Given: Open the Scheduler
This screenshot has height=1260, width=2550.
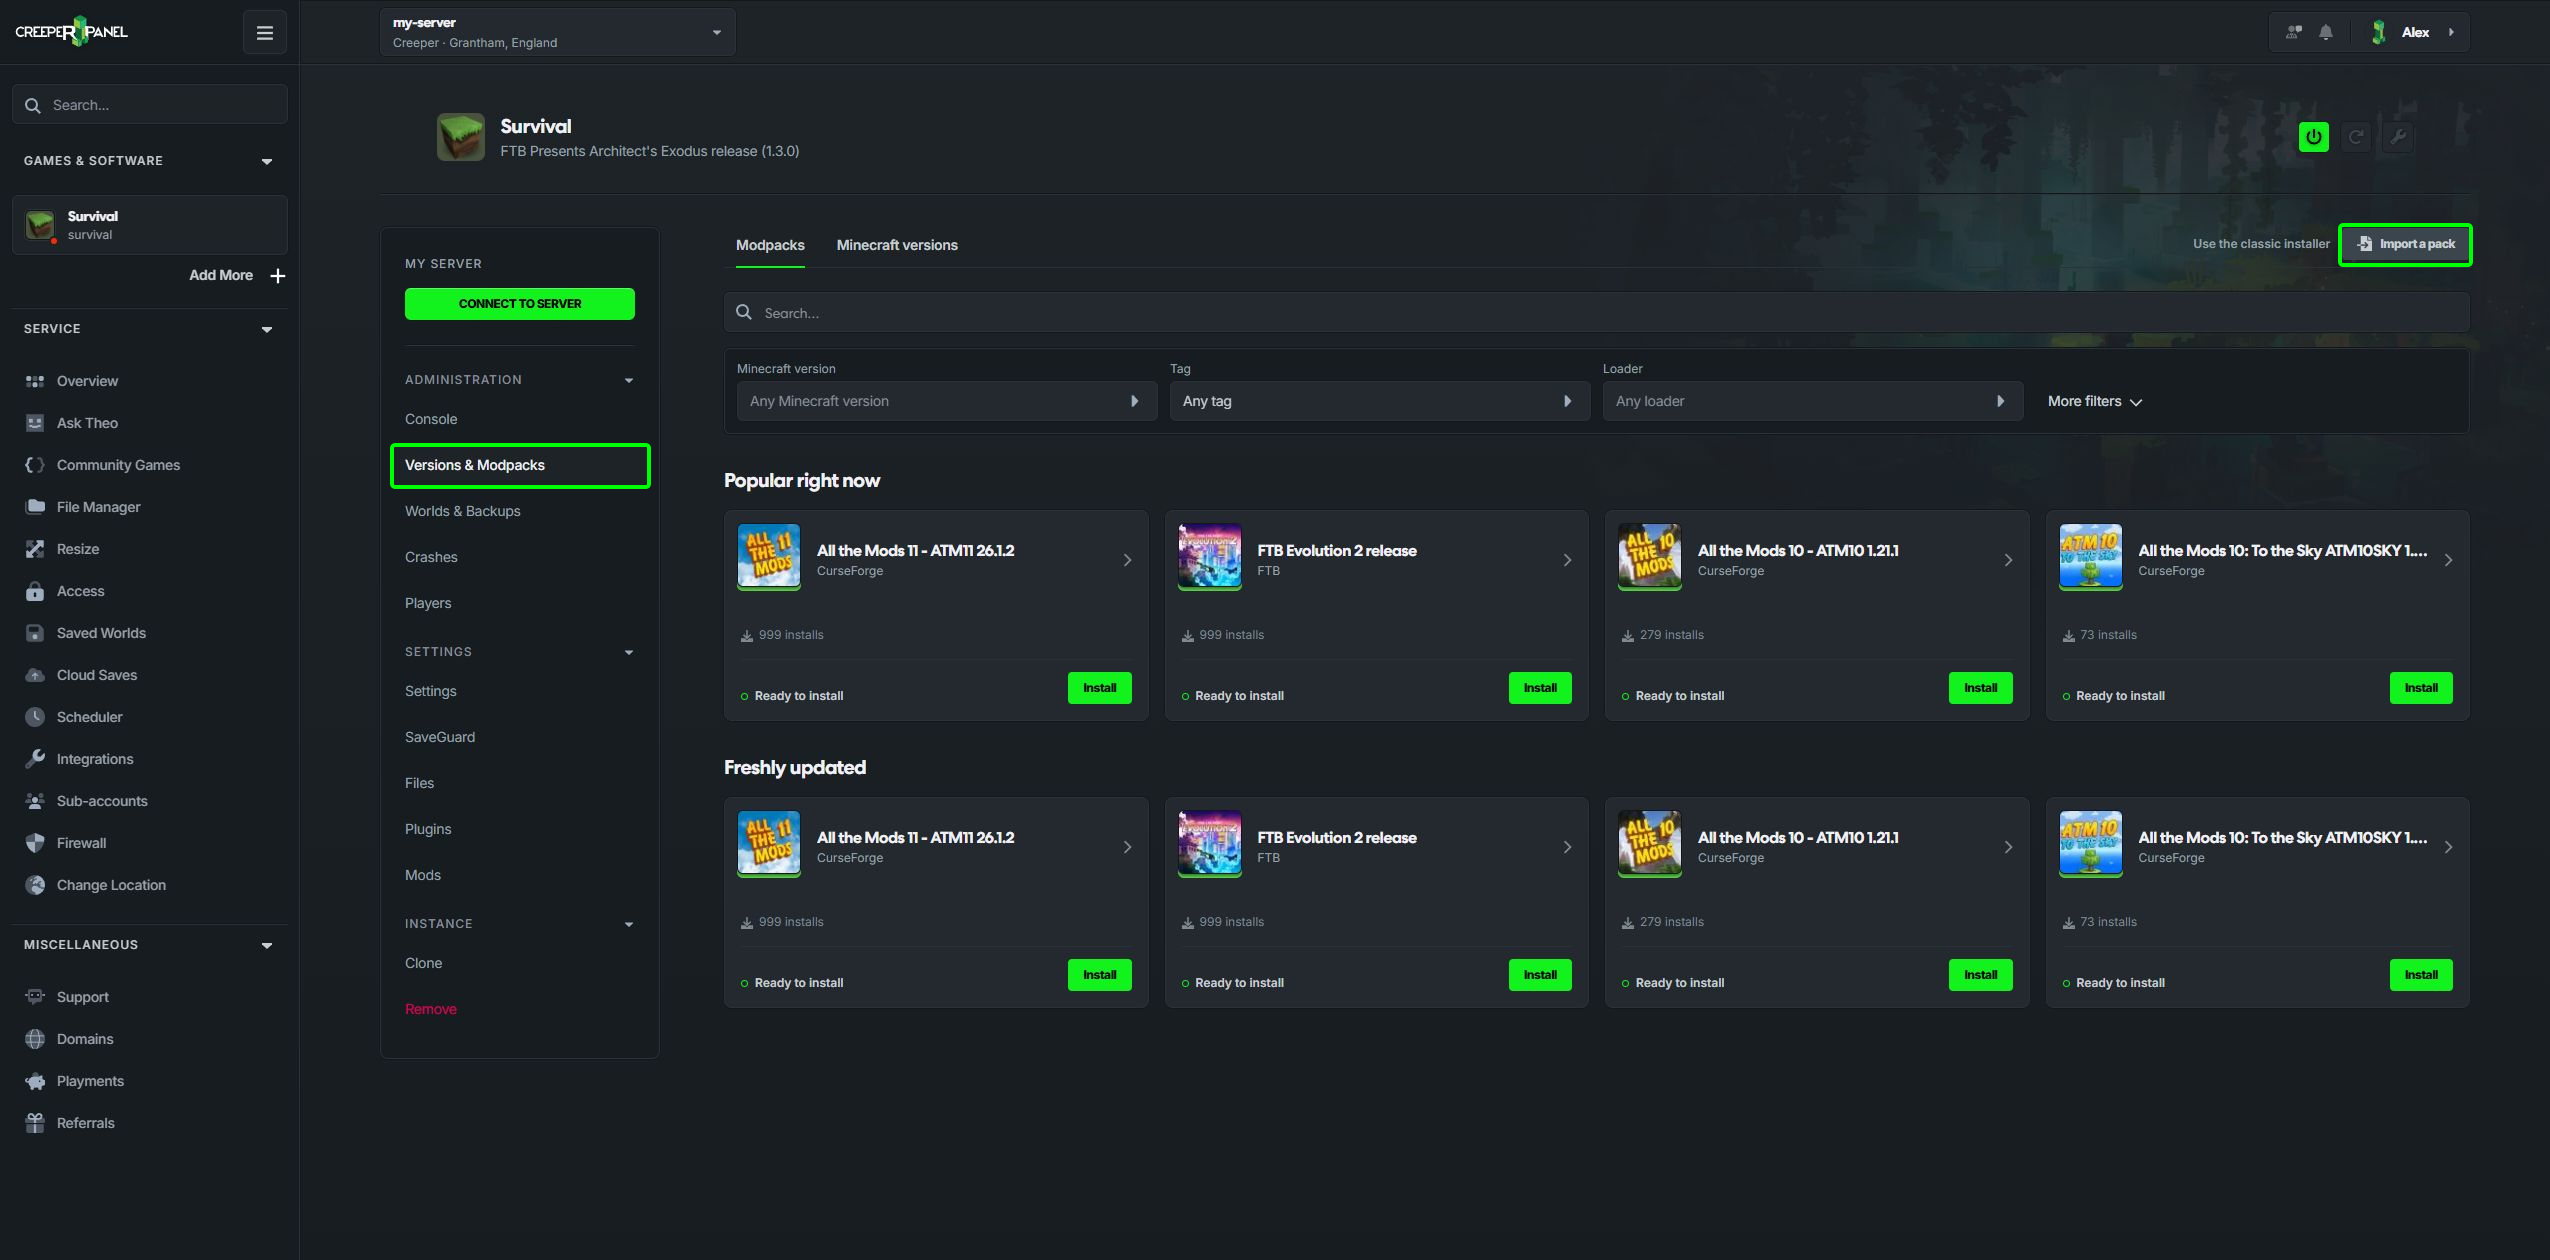Looking at the screenshot, I should click(89, 717).
